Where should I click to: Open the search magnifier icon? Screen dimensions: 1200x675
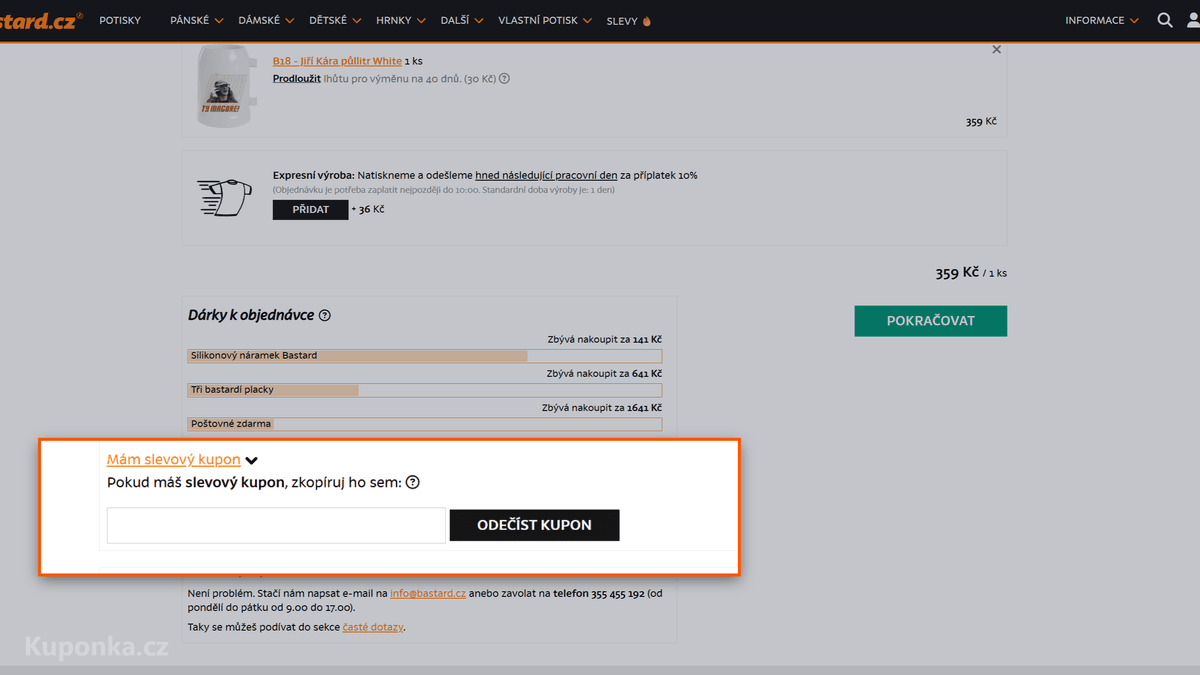point(1164,20)
